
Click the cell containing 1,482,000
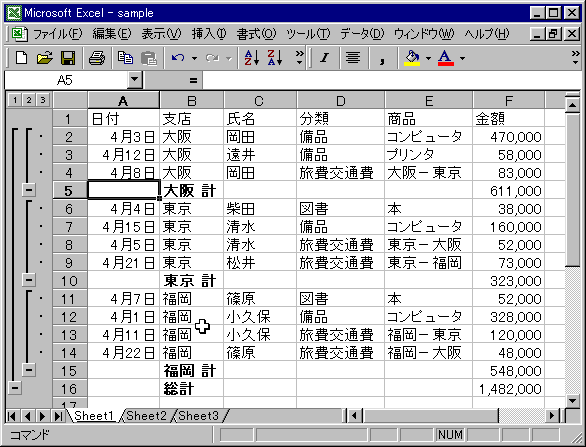tap(509, 389)
